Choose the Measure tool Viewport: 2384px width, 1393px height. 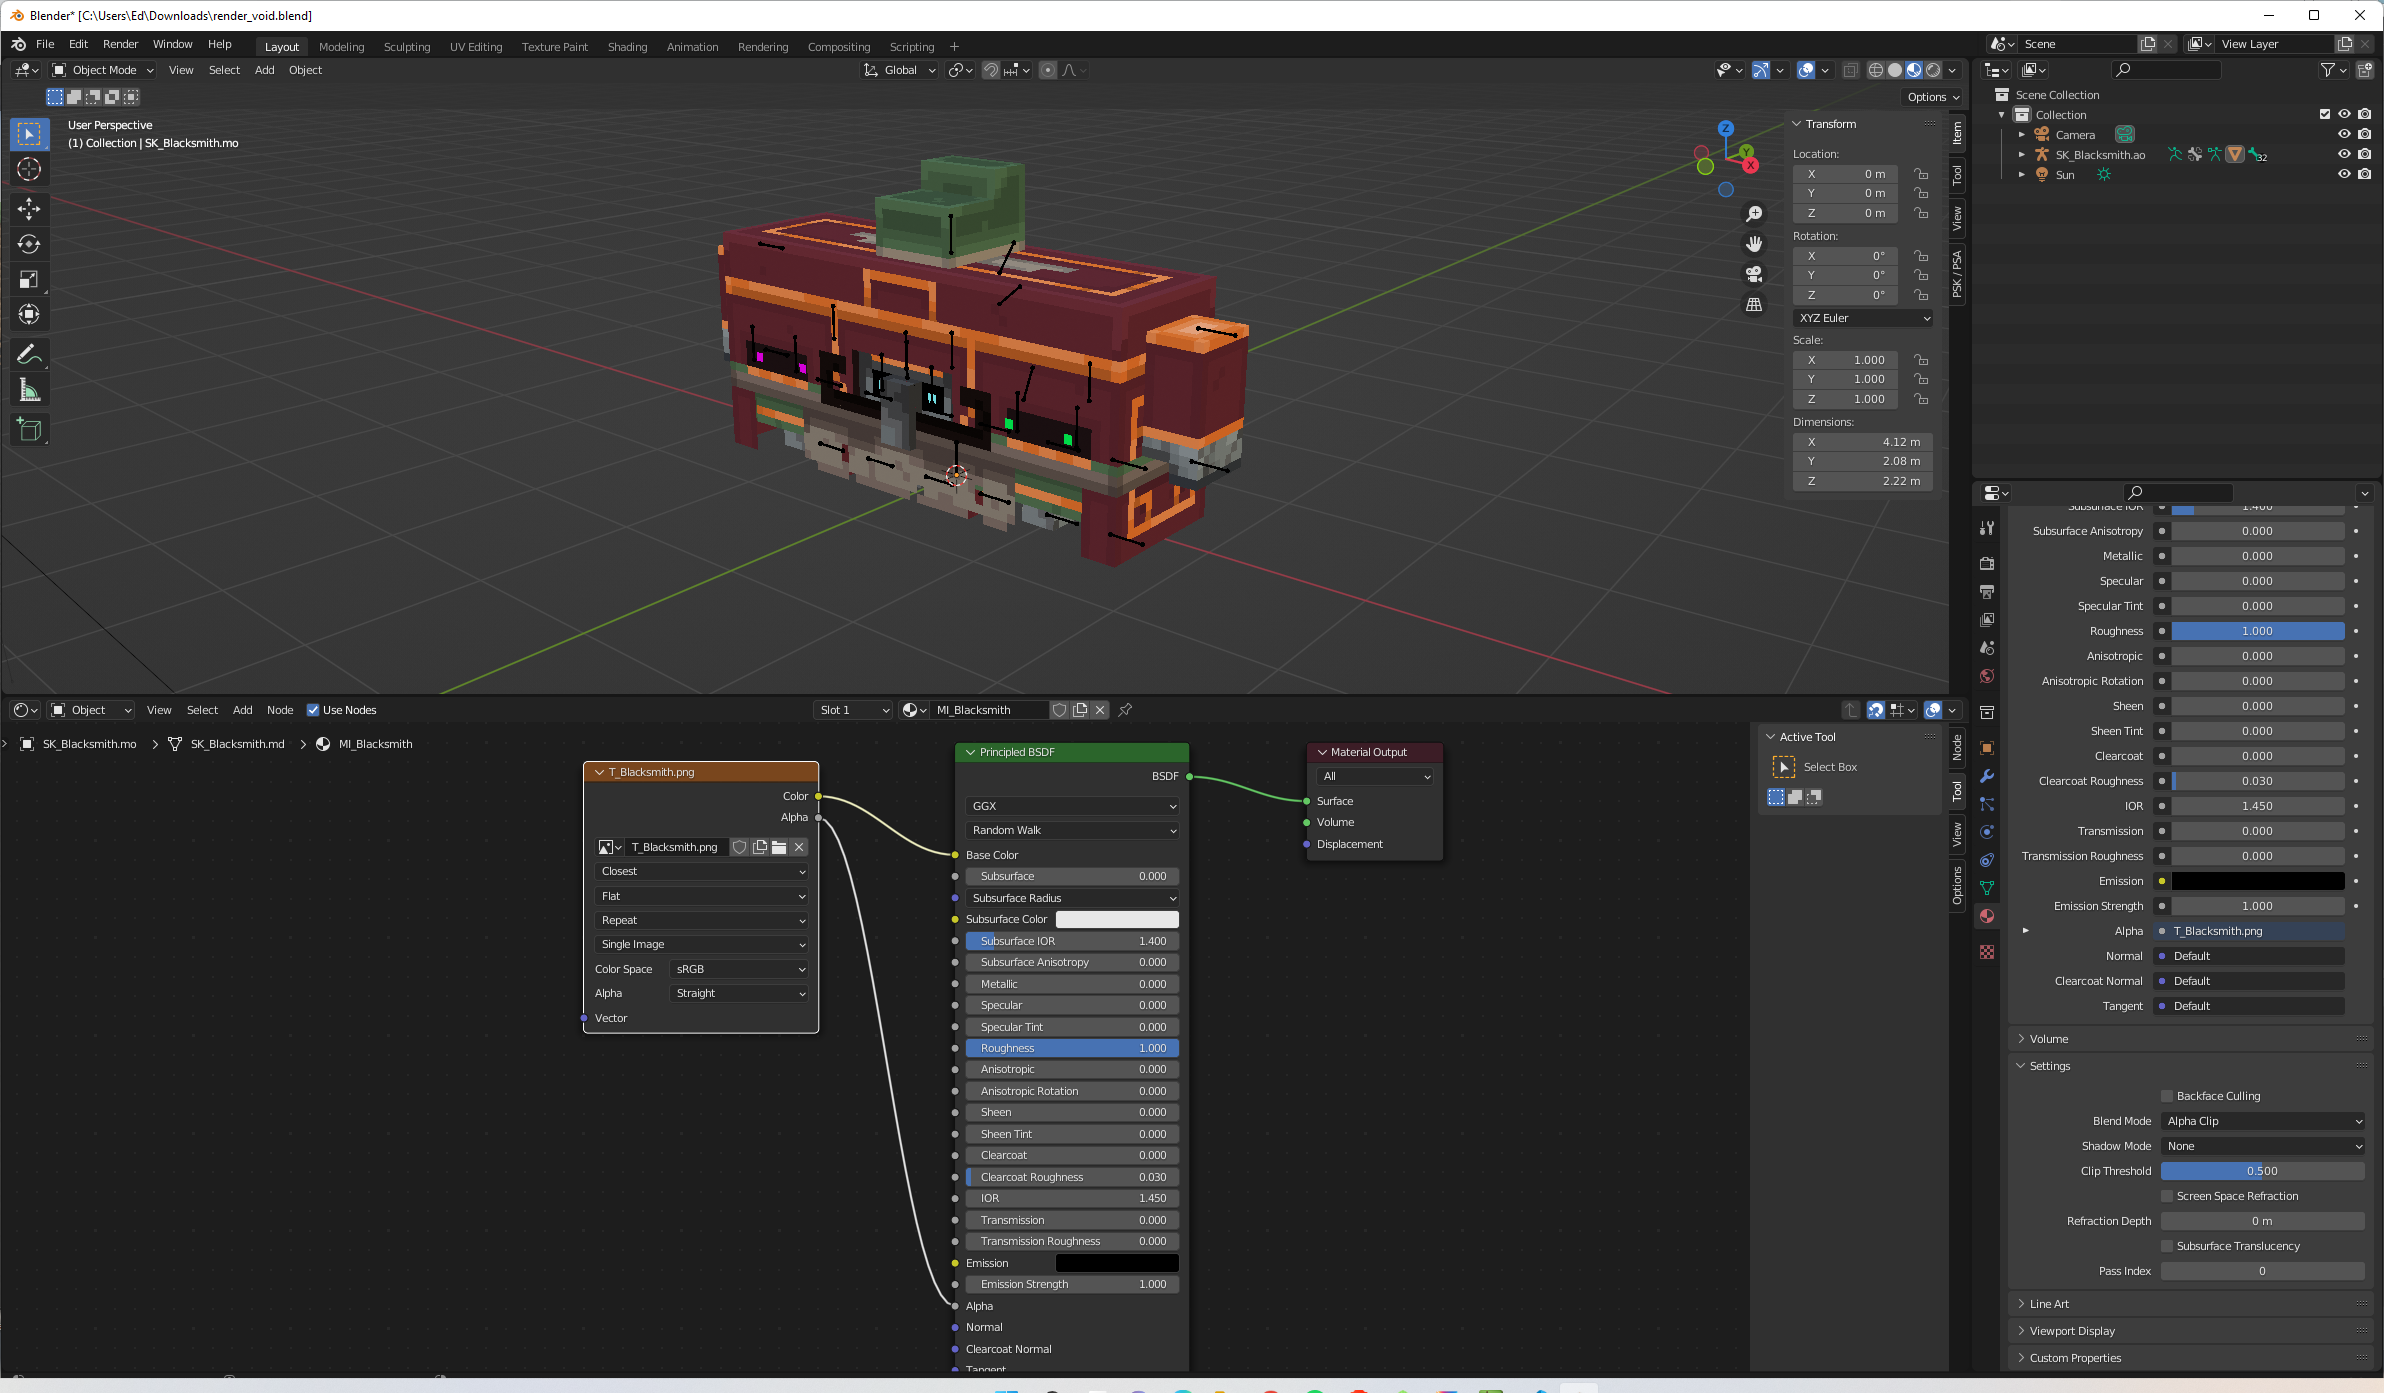pos(29,391)
